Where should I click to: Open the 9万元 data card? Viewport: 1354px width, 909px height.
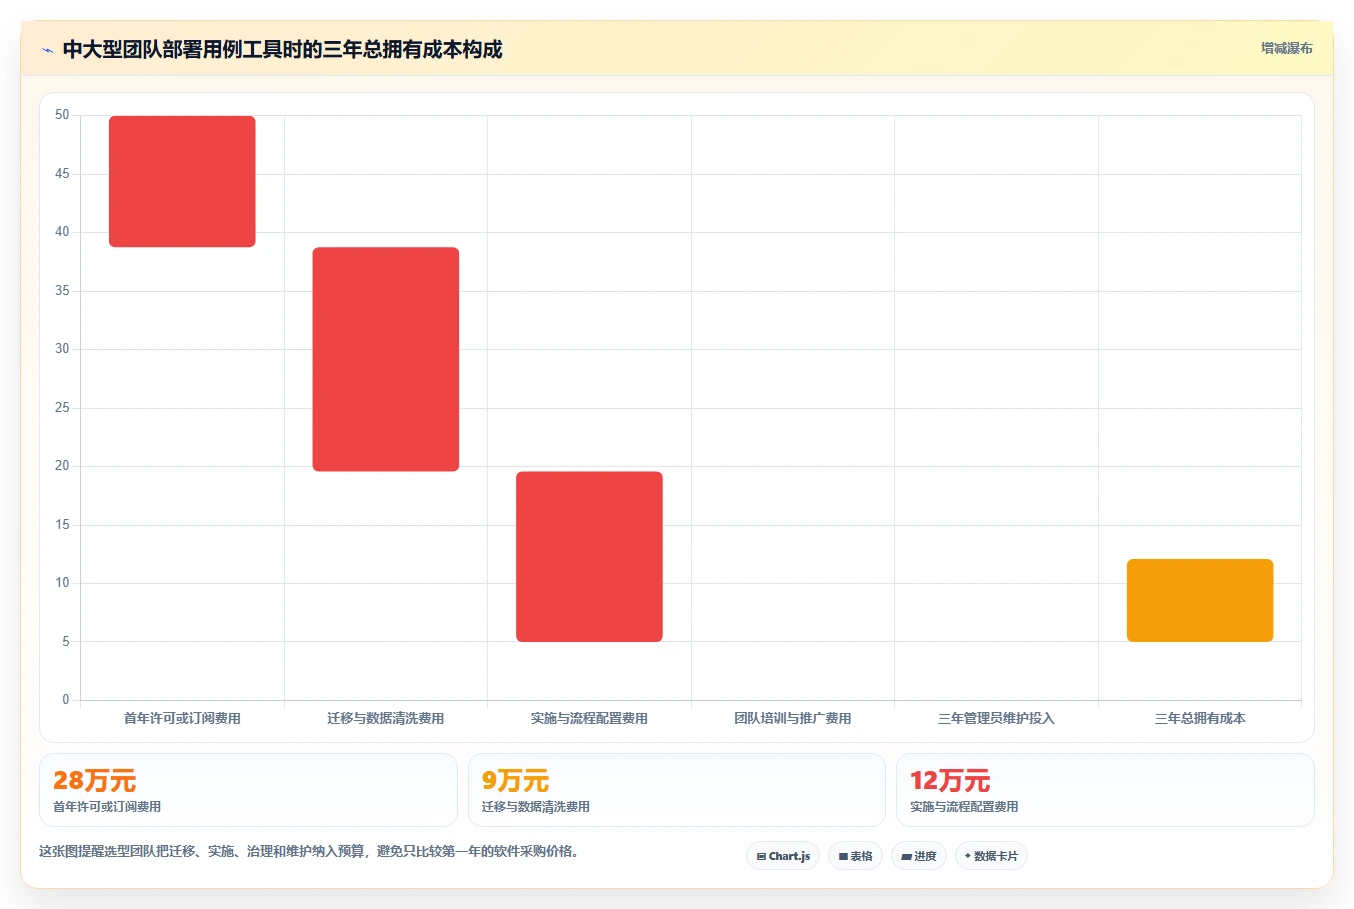(677, 790)
